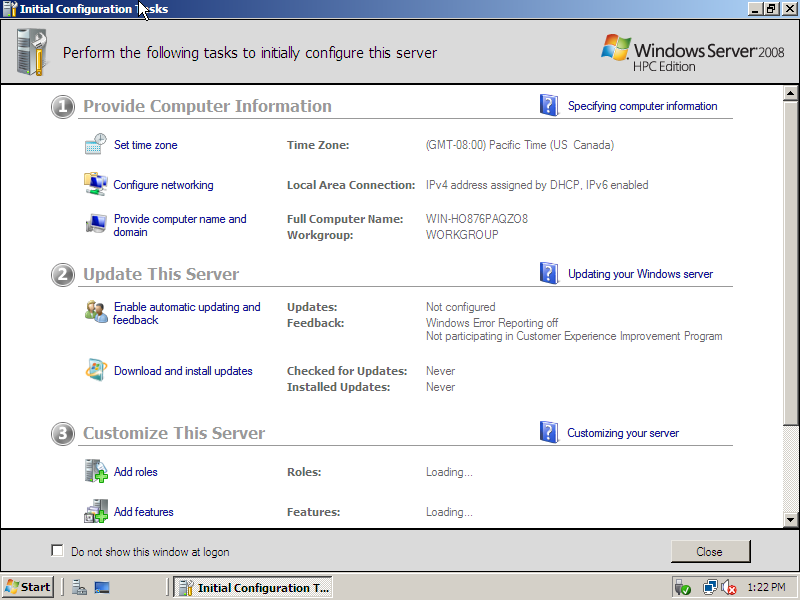Screen dimensions: 800x600
Task: Open Server Manager from Quick Launch
Action: coord(80,587)
